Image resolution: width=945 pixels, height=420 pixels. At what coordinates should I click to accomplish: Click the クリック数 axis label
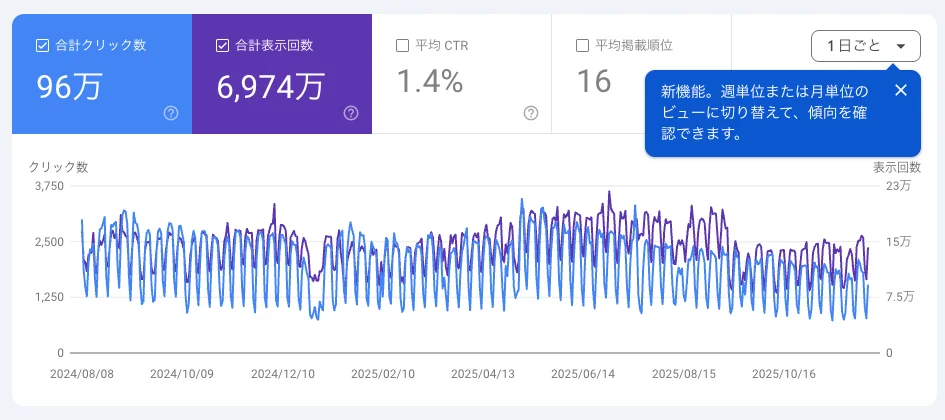click(x=58, y=168)
